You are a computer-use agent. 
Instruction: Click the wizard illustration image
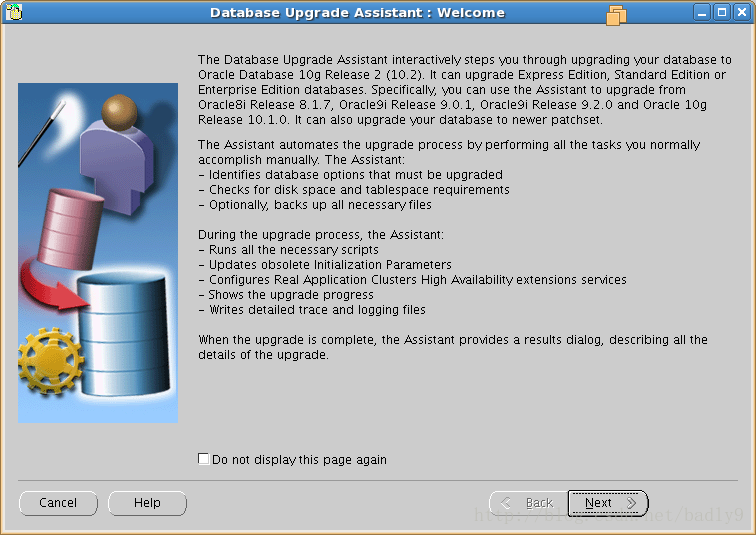click(98, 253)
